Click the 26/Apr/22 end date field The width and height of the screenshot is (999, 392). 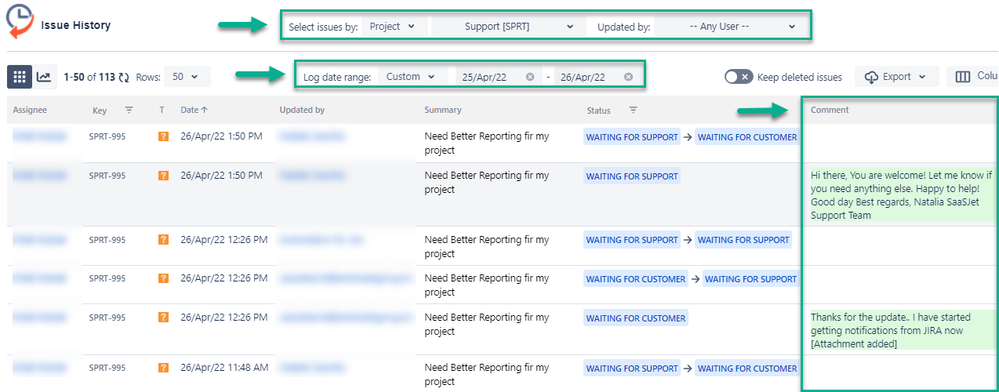pyautogui.click(x=595, y=77)
